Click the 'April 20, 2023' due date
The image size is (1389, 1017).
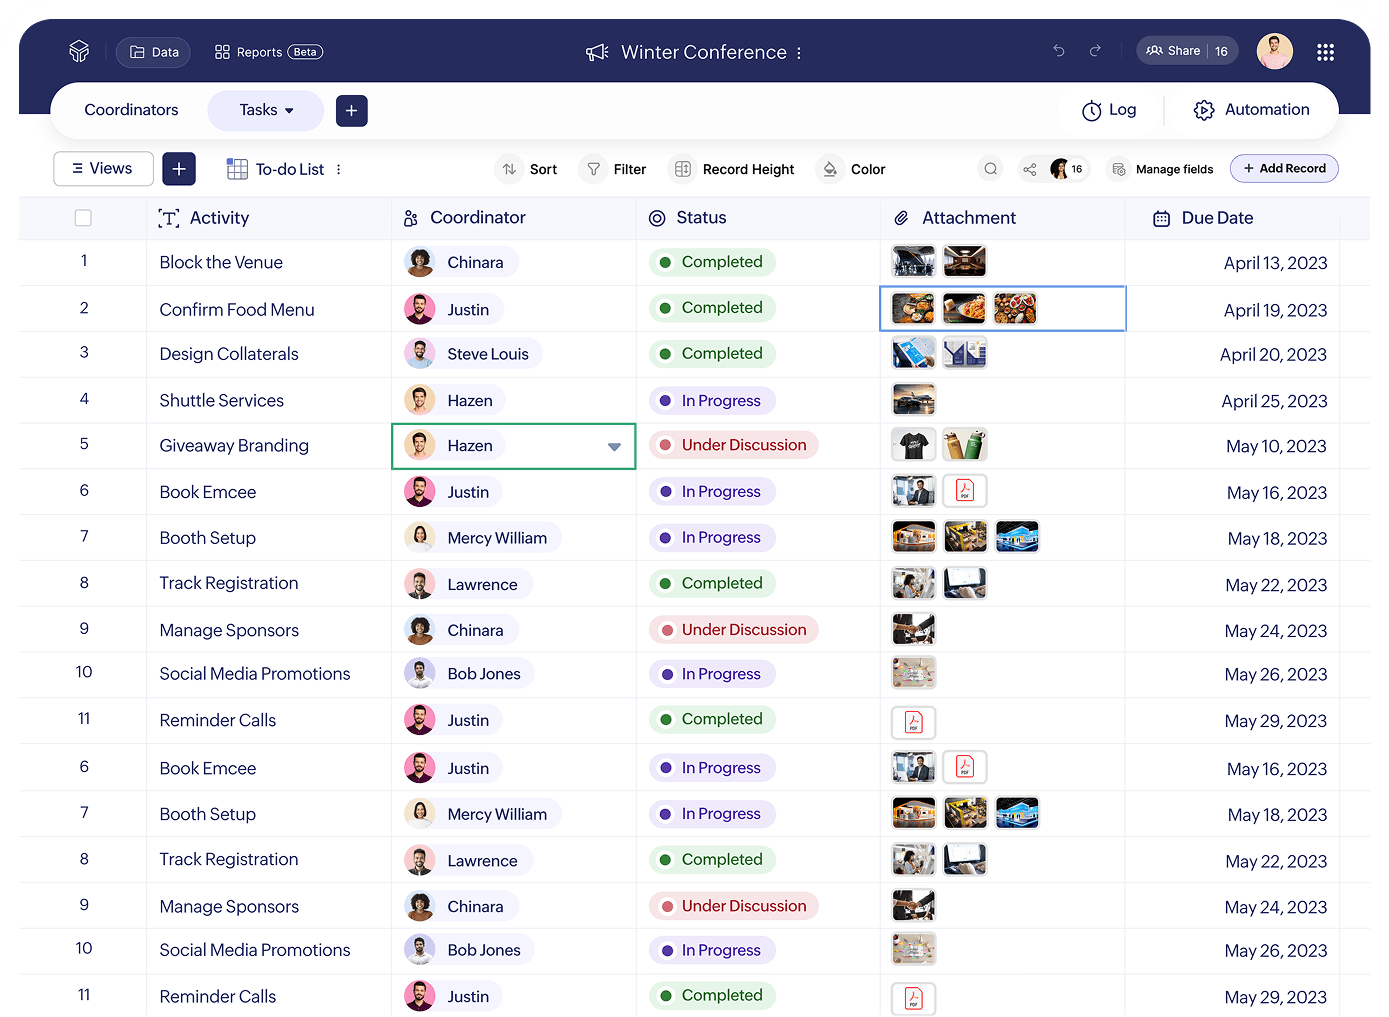(x=1273, y=355)
